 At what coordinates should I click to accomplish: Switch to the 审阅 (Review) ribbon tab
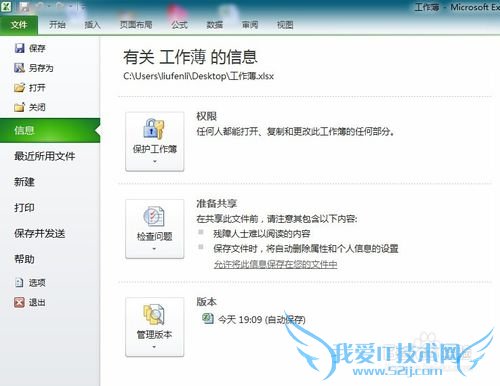tap(250, 25)
